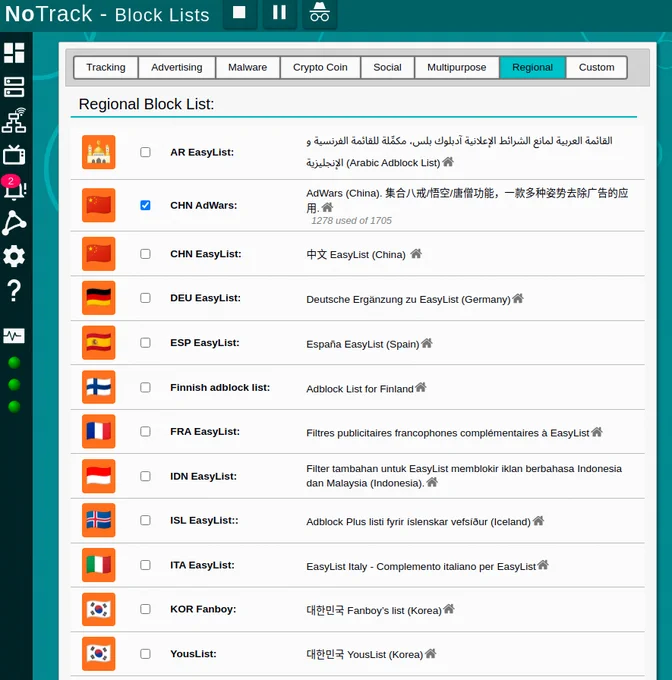Open CHN AdWars homepage house icon
672x680 pixels.
[327, 207]
